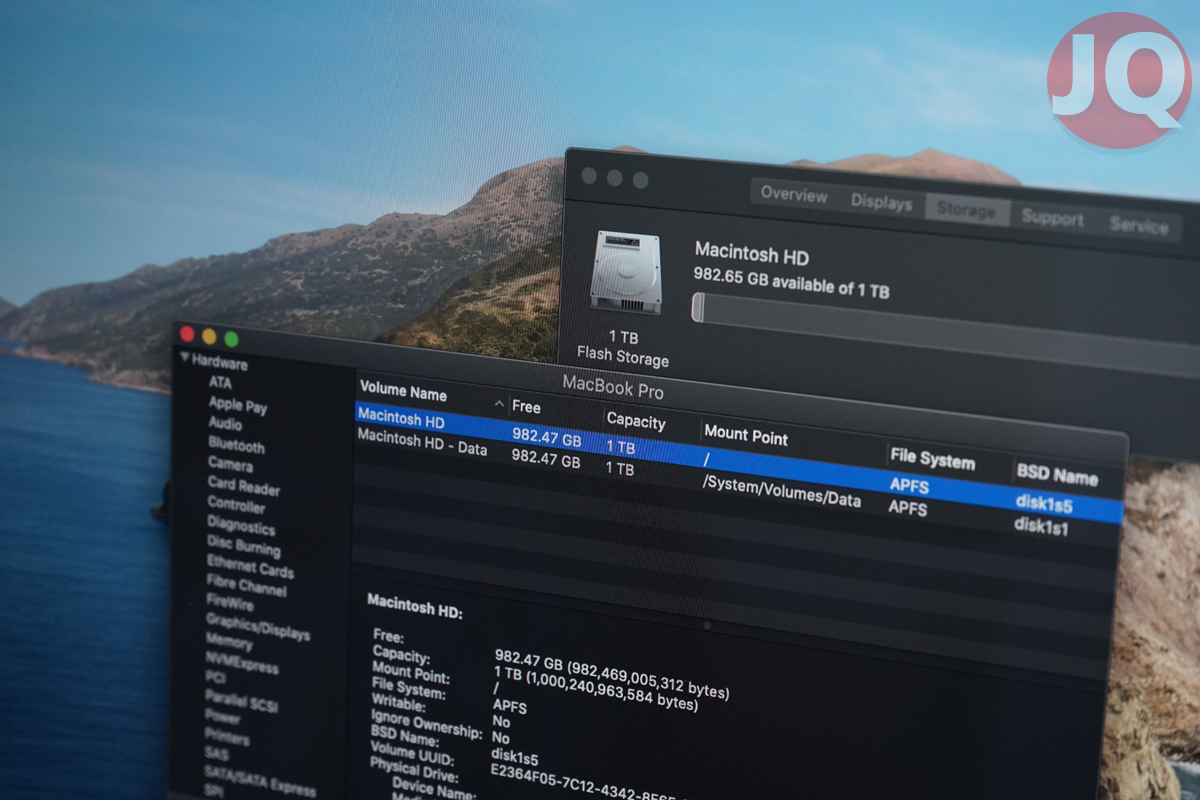Click the /System/Volumes/Data mount point cell
The image size is (1200, 800).
coord(782,492)
